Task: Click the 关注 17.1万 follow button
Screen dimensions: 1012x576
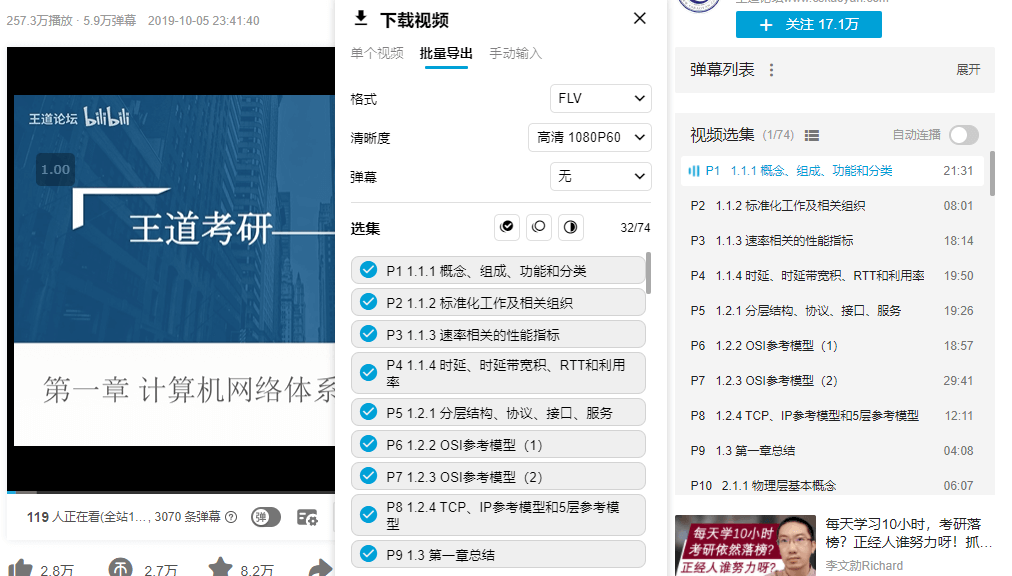Action: point(808,24)
